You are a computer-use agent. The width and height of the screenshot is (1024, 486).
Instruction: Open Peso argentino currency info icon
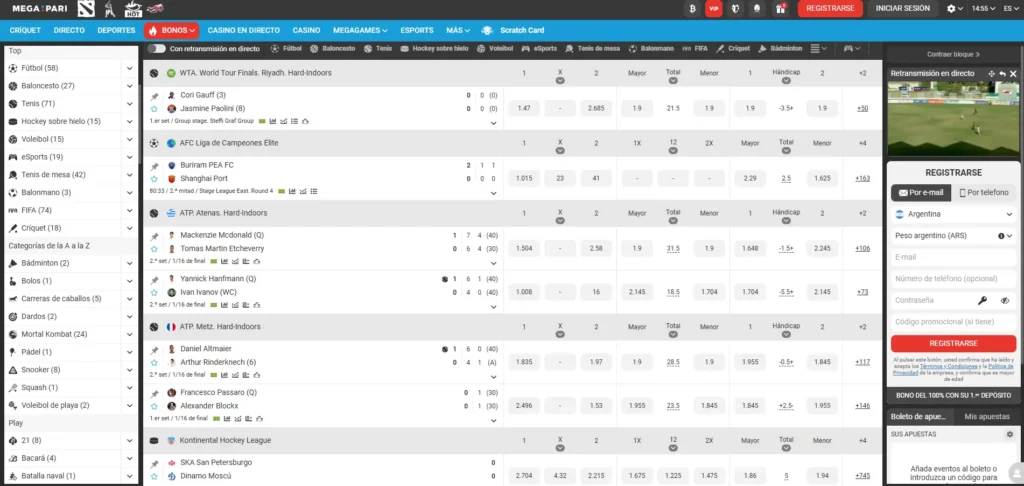(x=1001, y=236)
